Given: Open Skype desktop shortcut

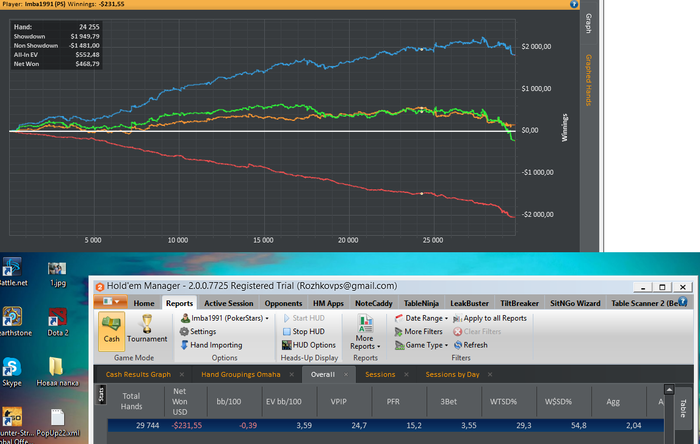Looking at the screenshot, I should (12, 372).
